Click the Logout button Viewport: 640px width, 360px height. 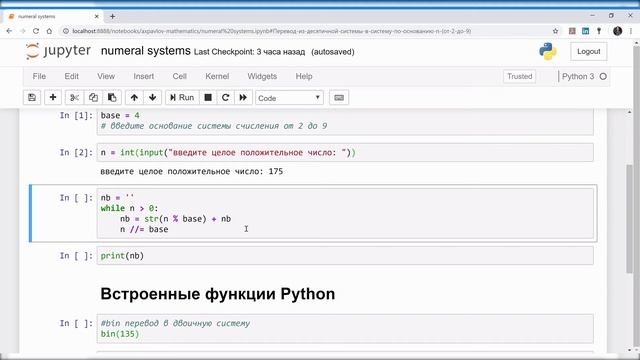(588, 51)
